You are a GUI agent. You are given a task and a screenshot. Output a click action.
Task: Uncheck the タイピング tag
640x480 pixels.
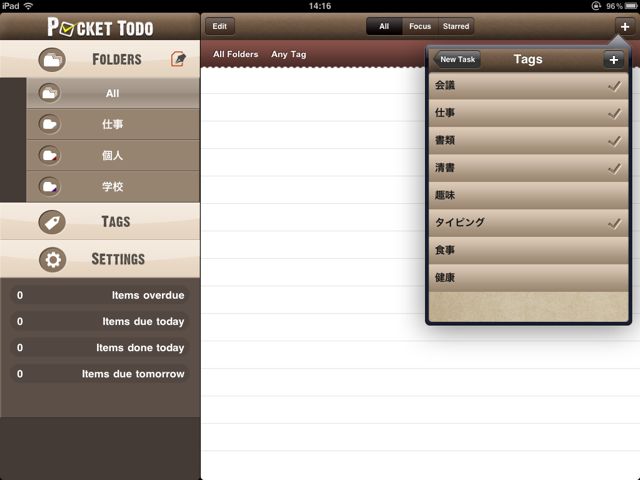pyautogui.click(x=528, y=223)
